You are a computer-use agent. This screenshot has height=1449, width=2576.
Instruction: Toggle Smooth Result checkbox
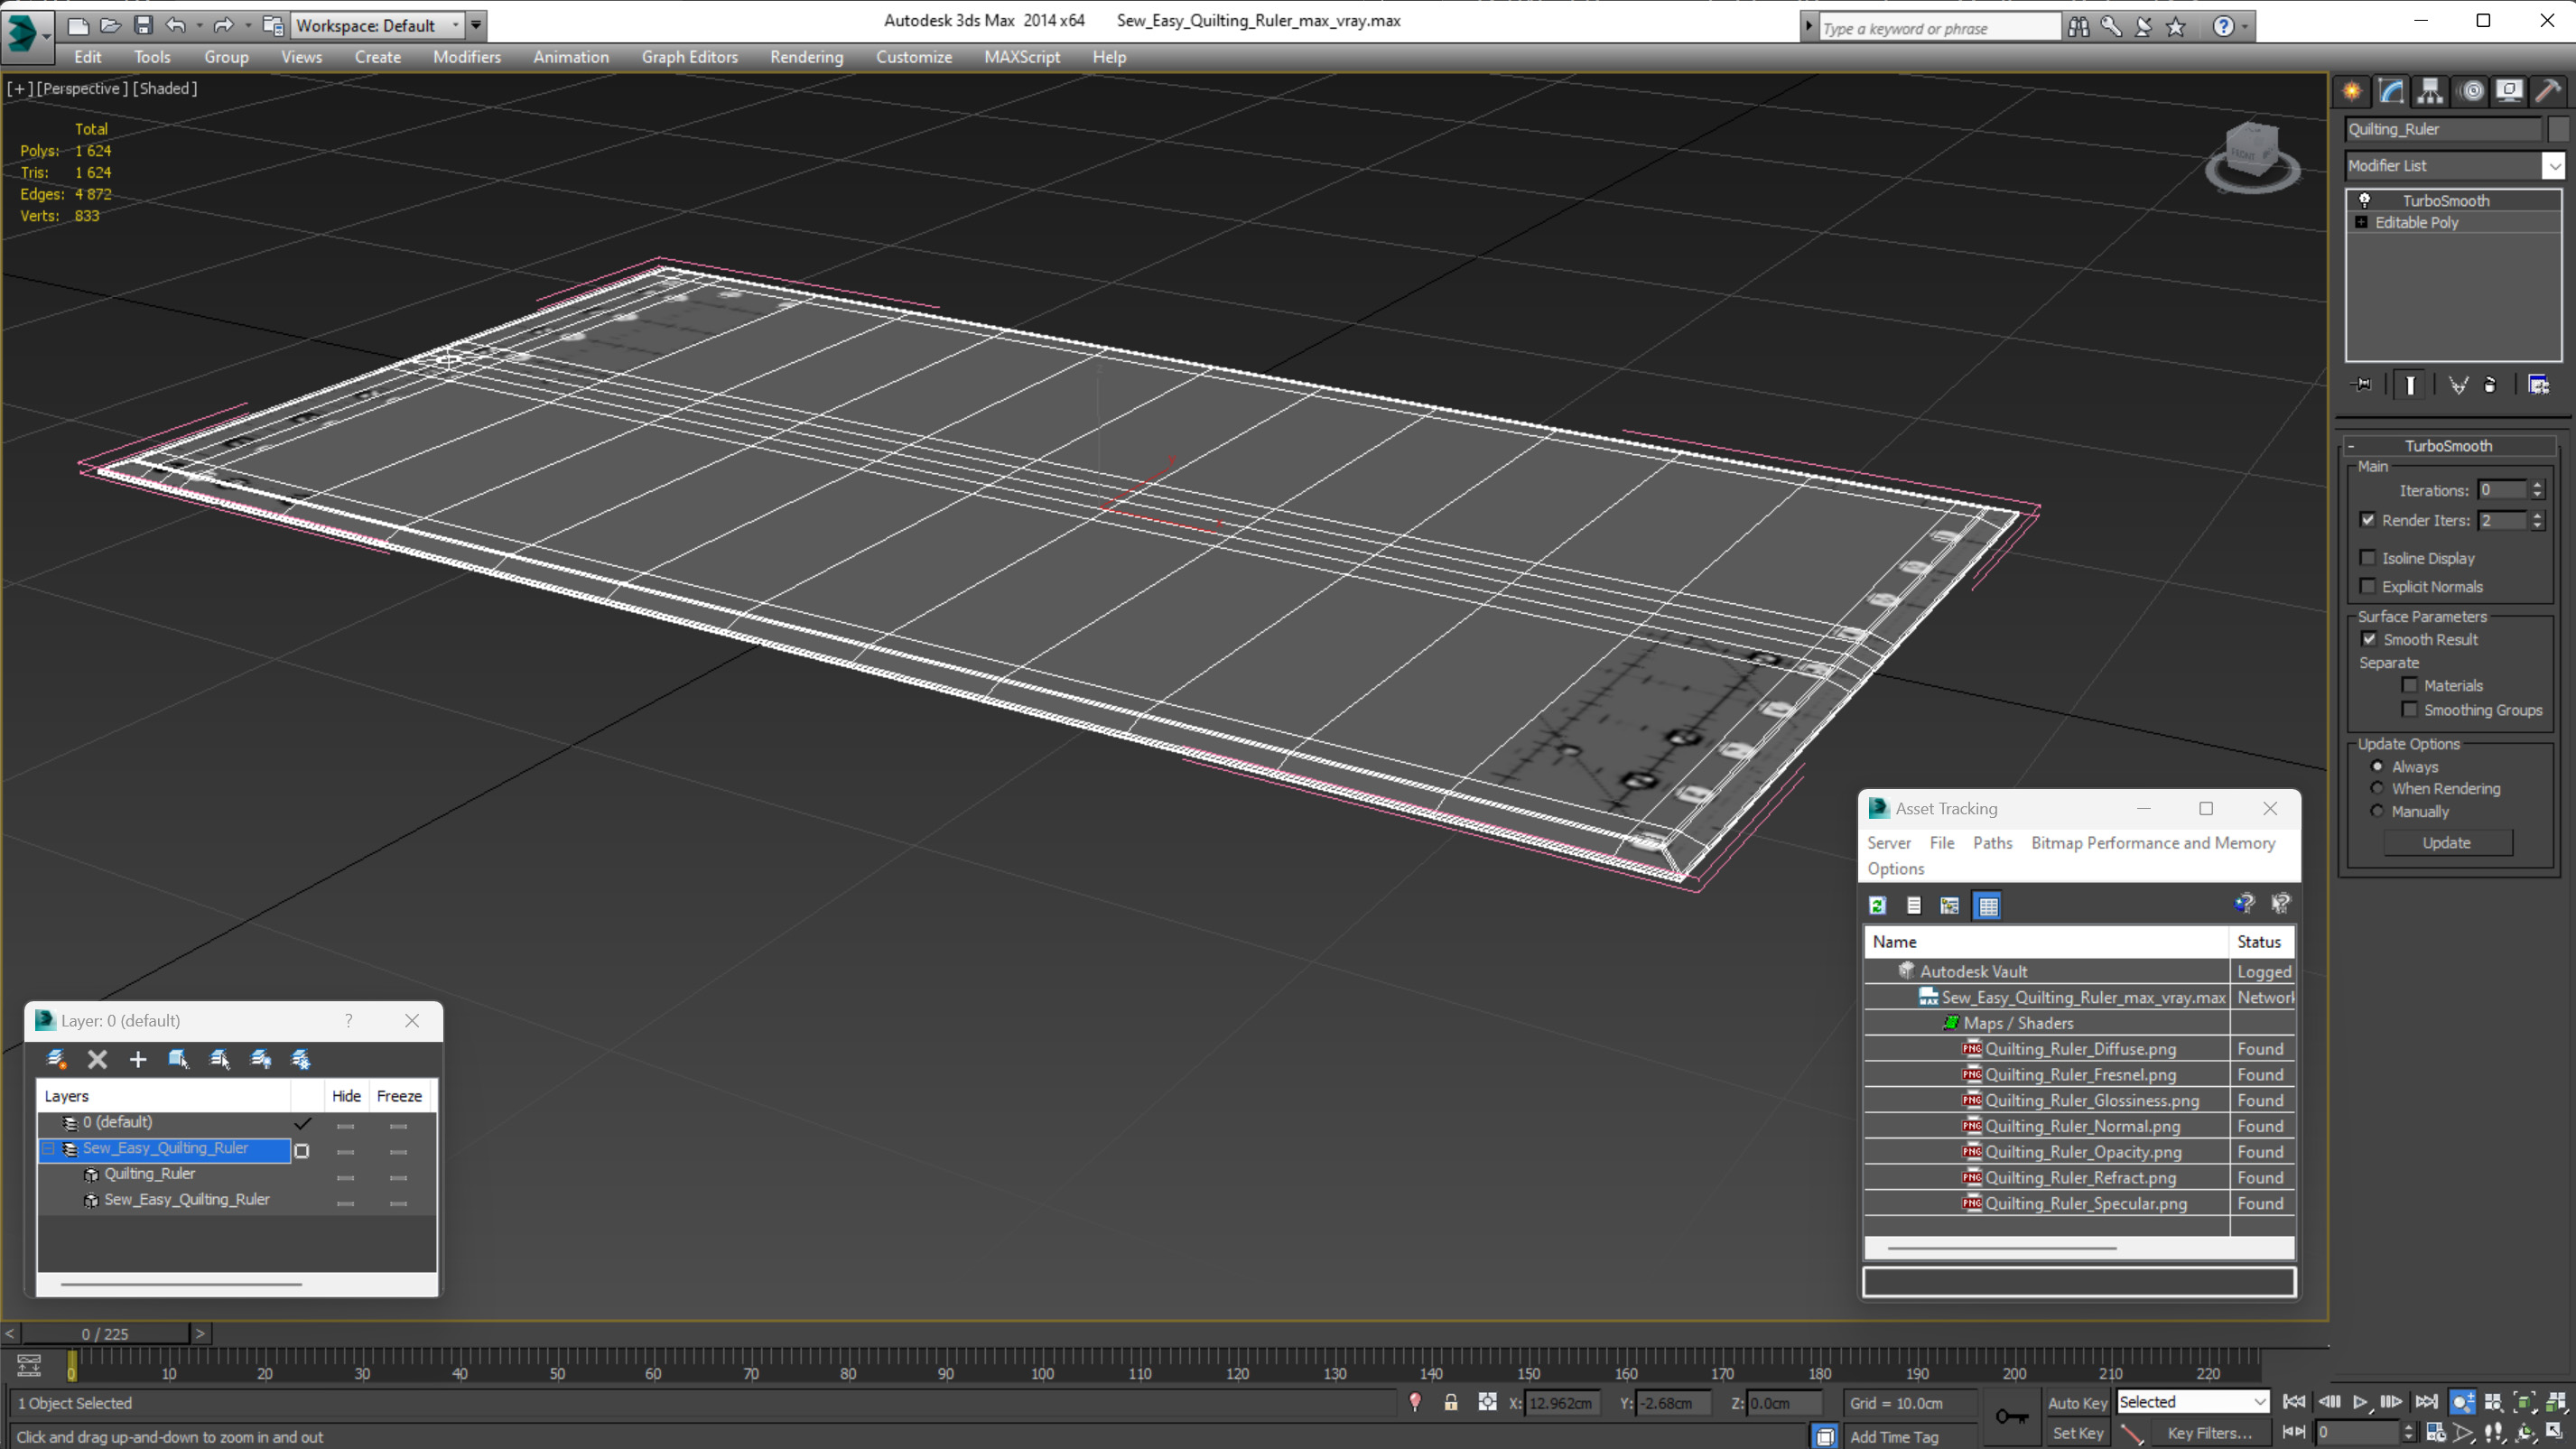point(2369,638)
